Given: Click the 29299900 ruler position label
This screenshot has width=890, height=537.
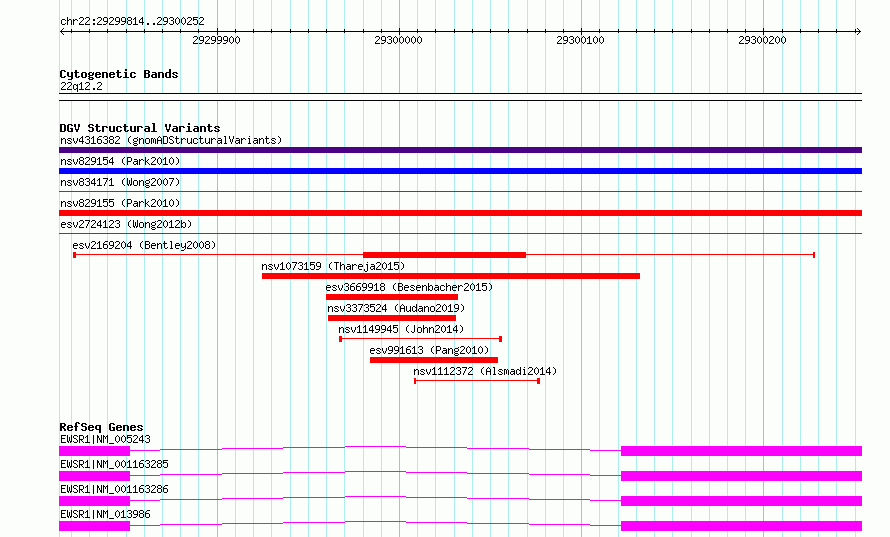Looking at the screenshot, I should (216, 40).
